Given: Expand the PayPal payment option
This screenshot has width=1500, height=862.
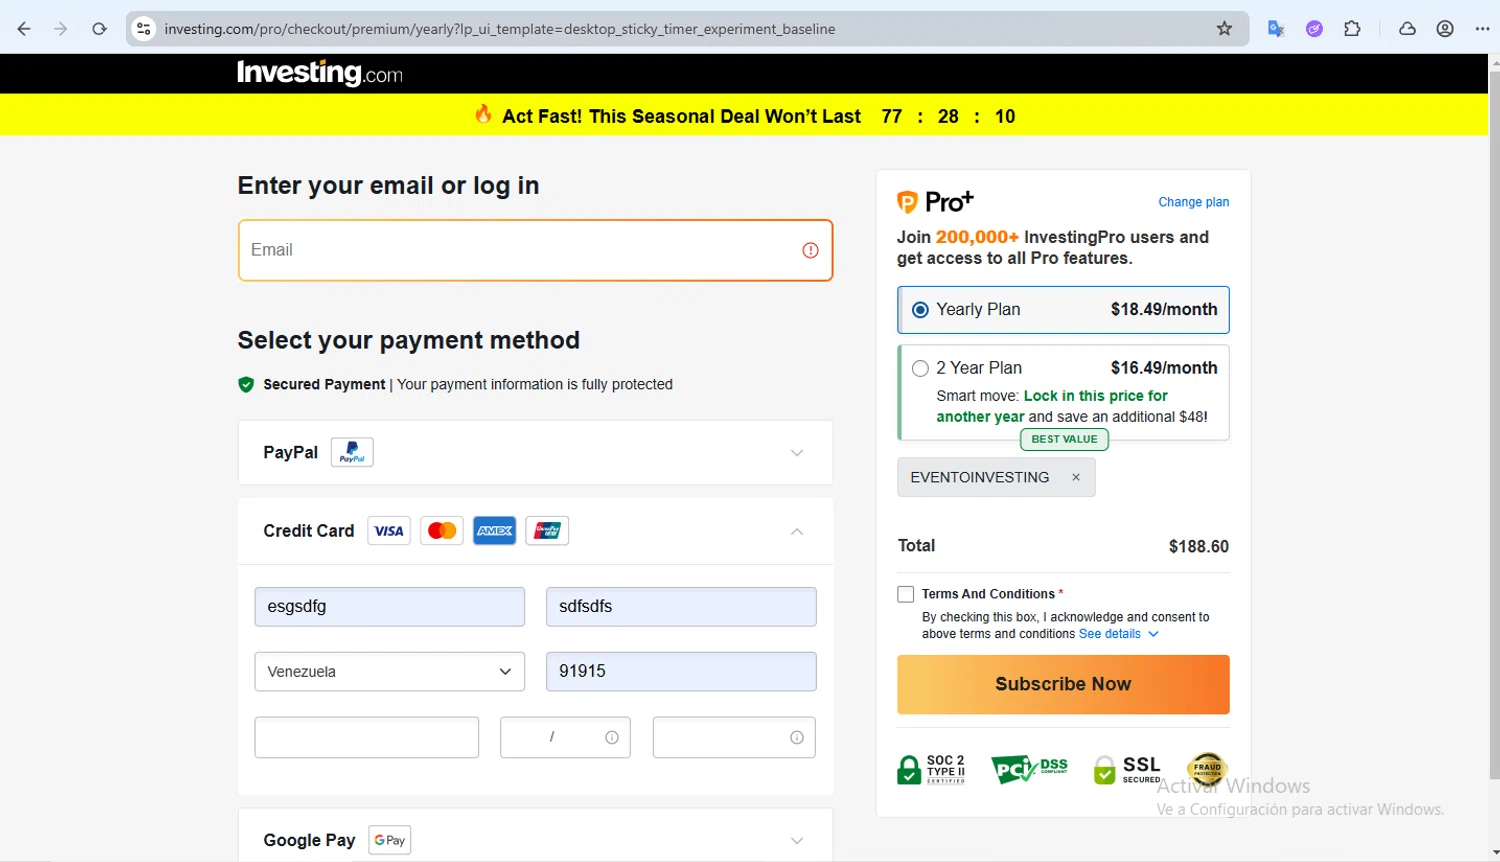Looking at the screenshot, I should (x=797, y=453).
